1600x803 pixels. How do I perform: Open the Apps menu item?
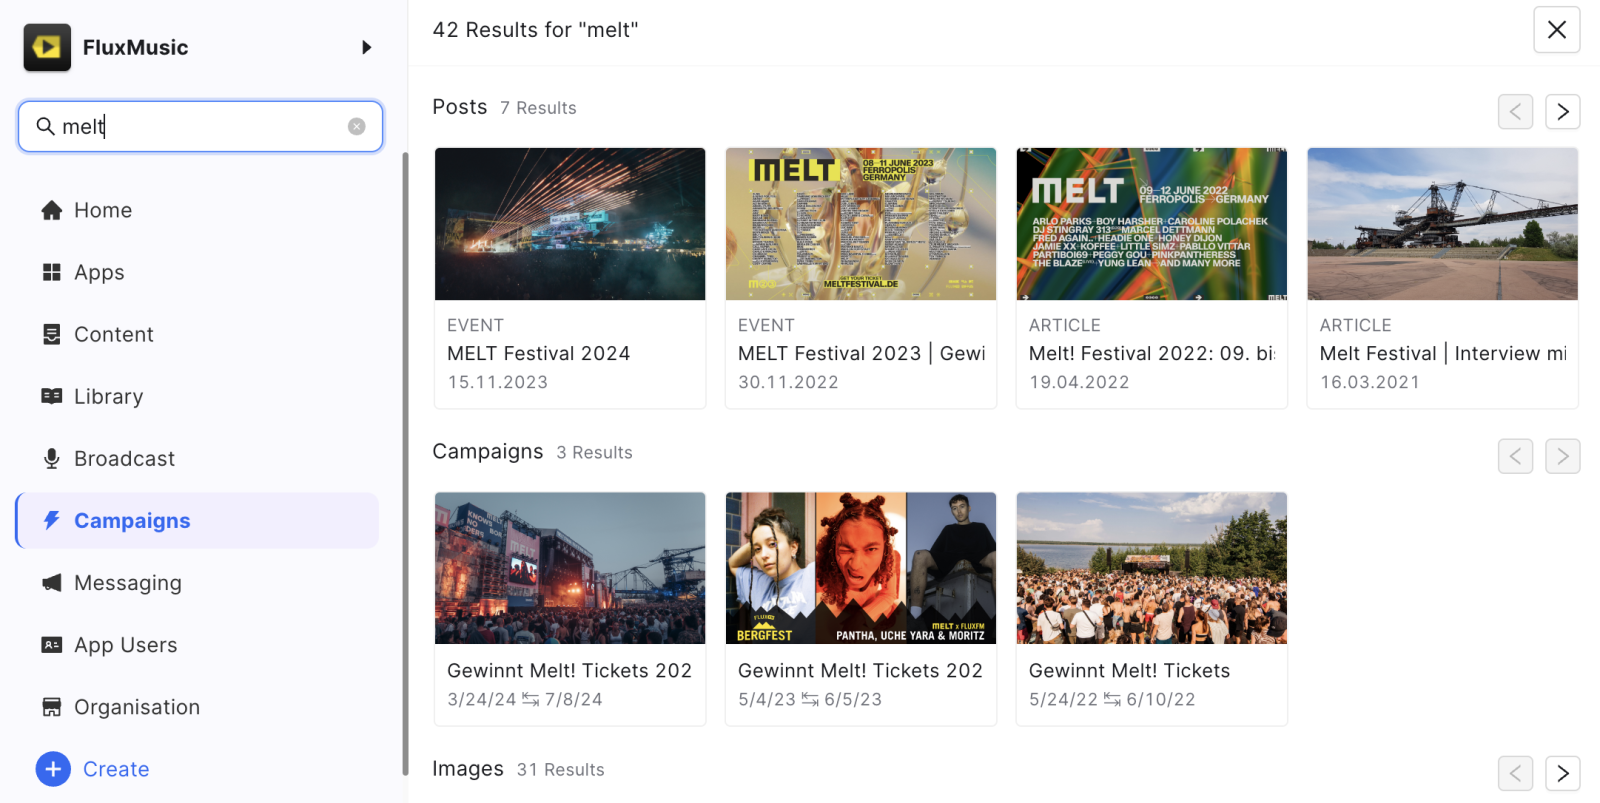click(x=197, y=272)
